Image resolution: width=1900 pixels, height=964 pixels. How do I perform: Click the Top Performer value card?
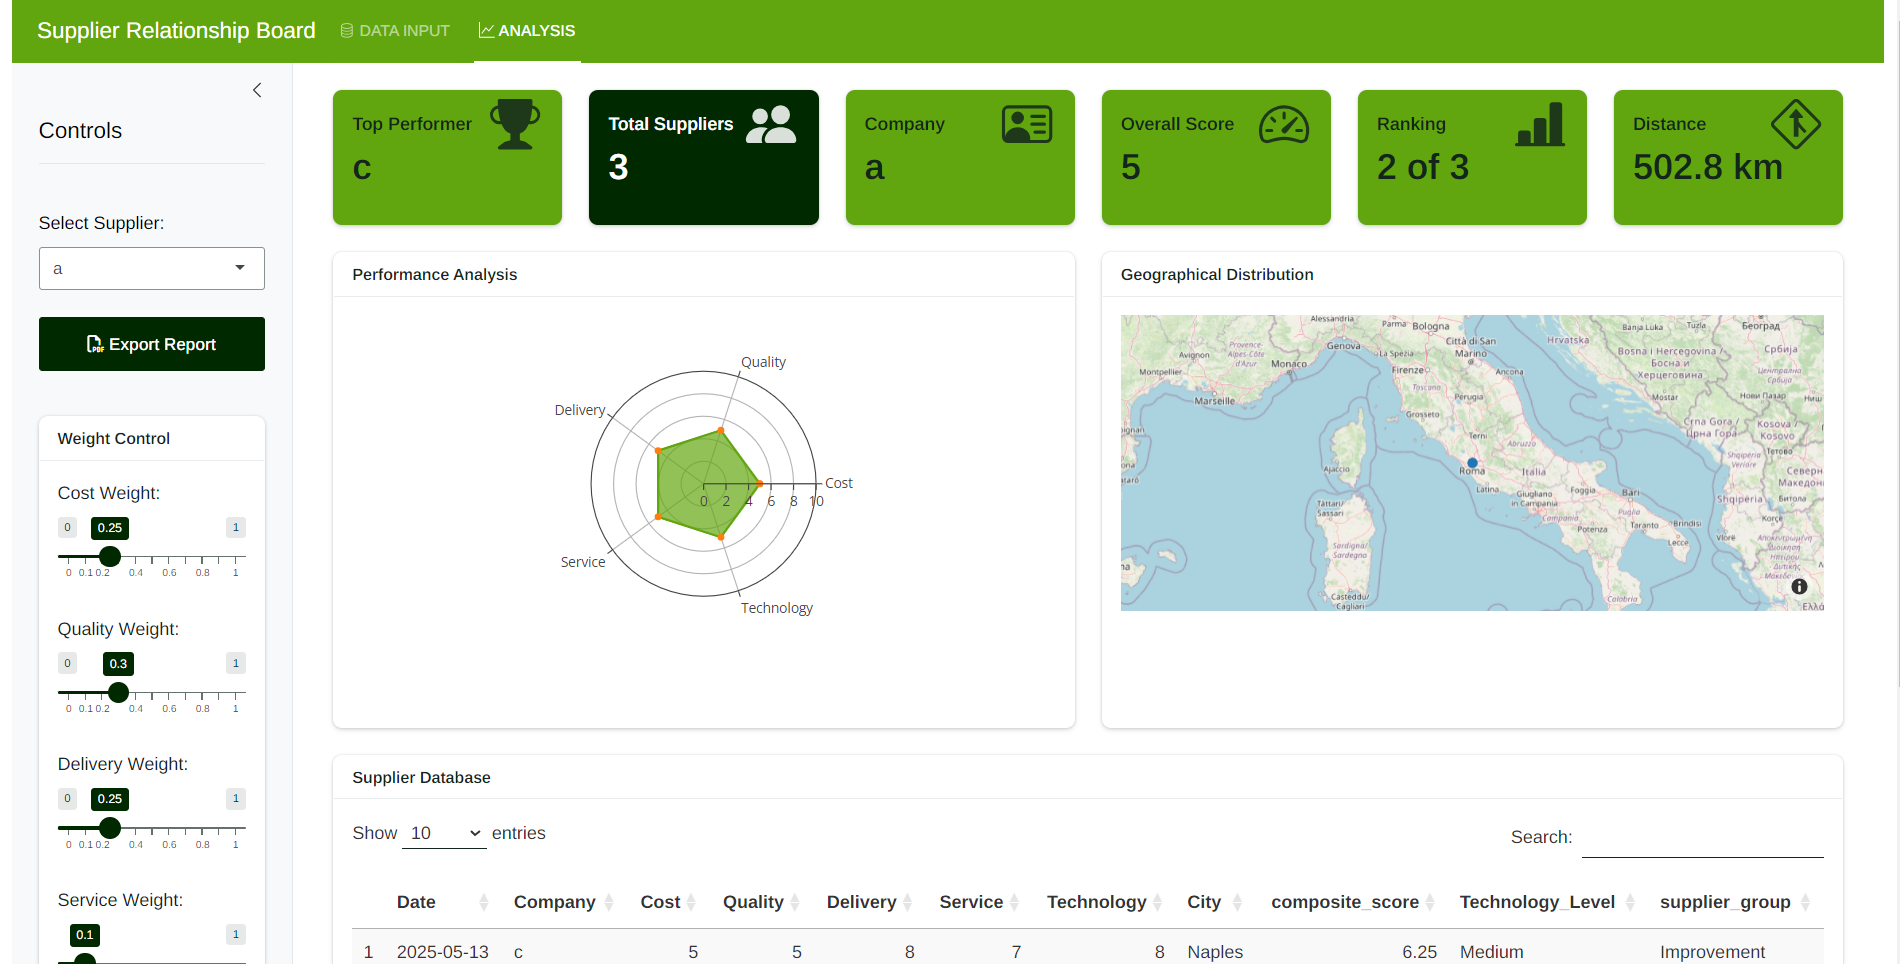click(x=447, y=157)
